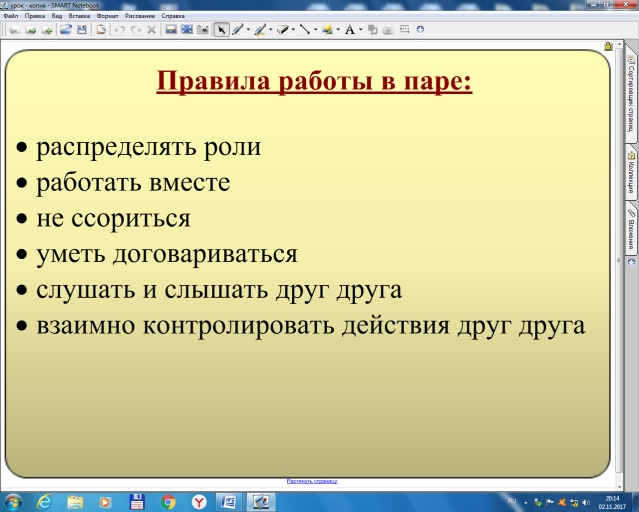Select the arrow pointer tool
The image size is (639, 512).
point(221,30)
